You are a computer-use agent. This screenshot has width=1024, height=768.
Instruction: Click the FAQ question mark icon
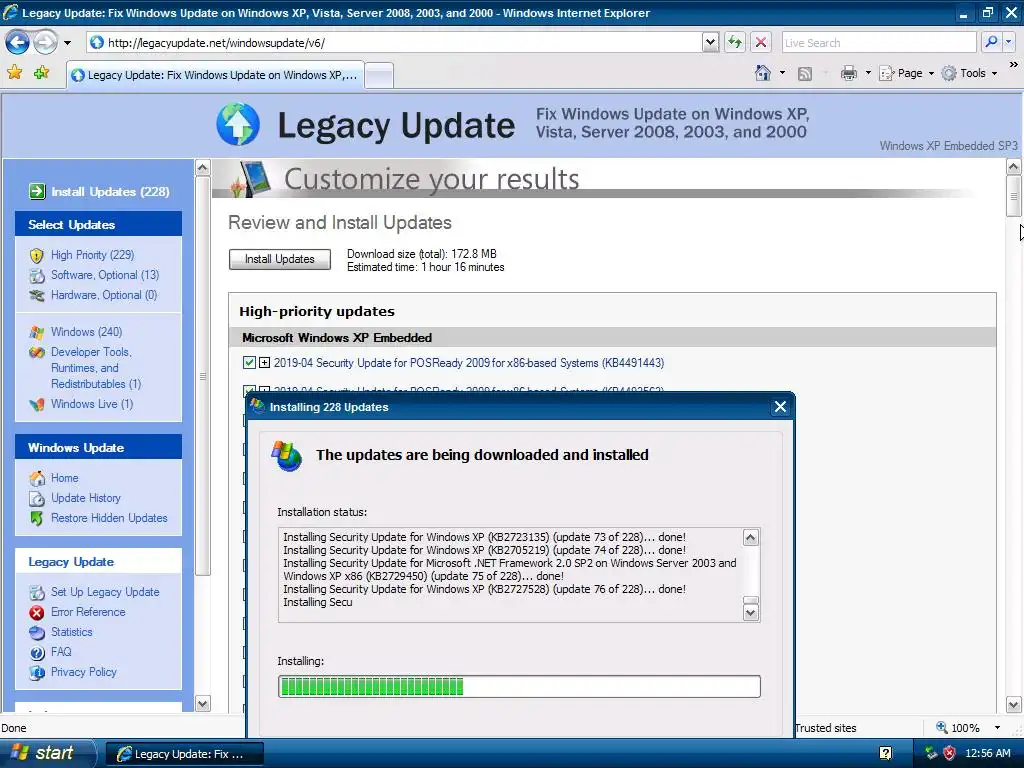(37, 652)
